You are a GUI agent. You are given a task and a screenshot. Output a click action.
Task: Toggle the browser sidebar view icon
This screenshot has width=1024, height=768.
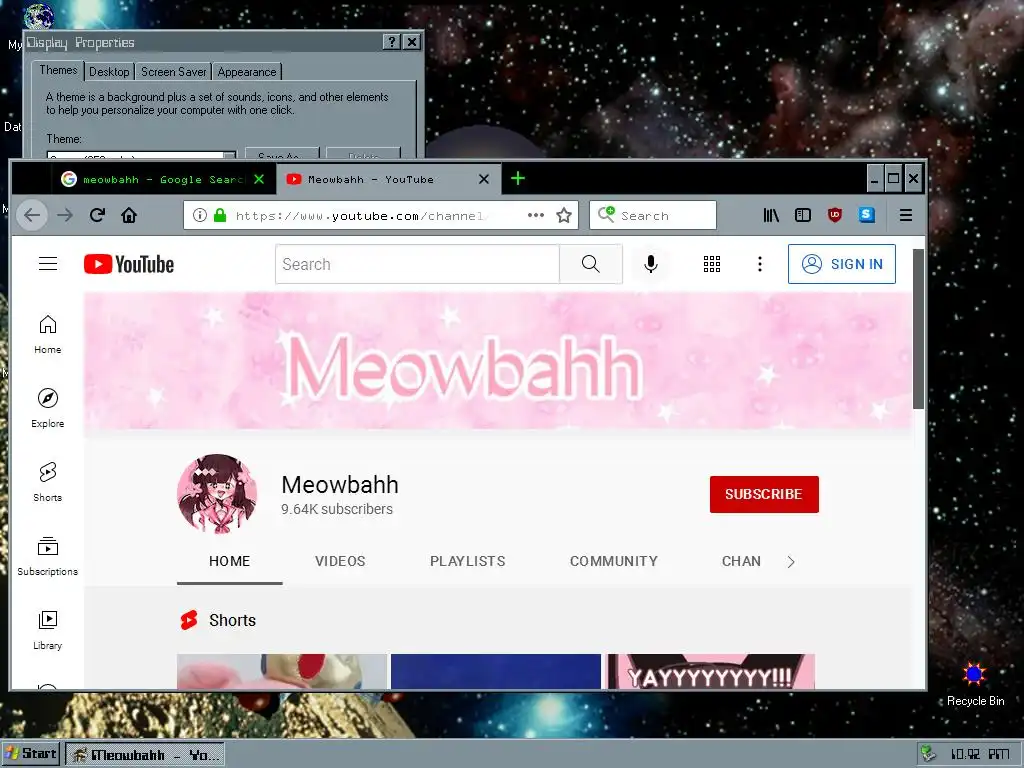(803, 215)
